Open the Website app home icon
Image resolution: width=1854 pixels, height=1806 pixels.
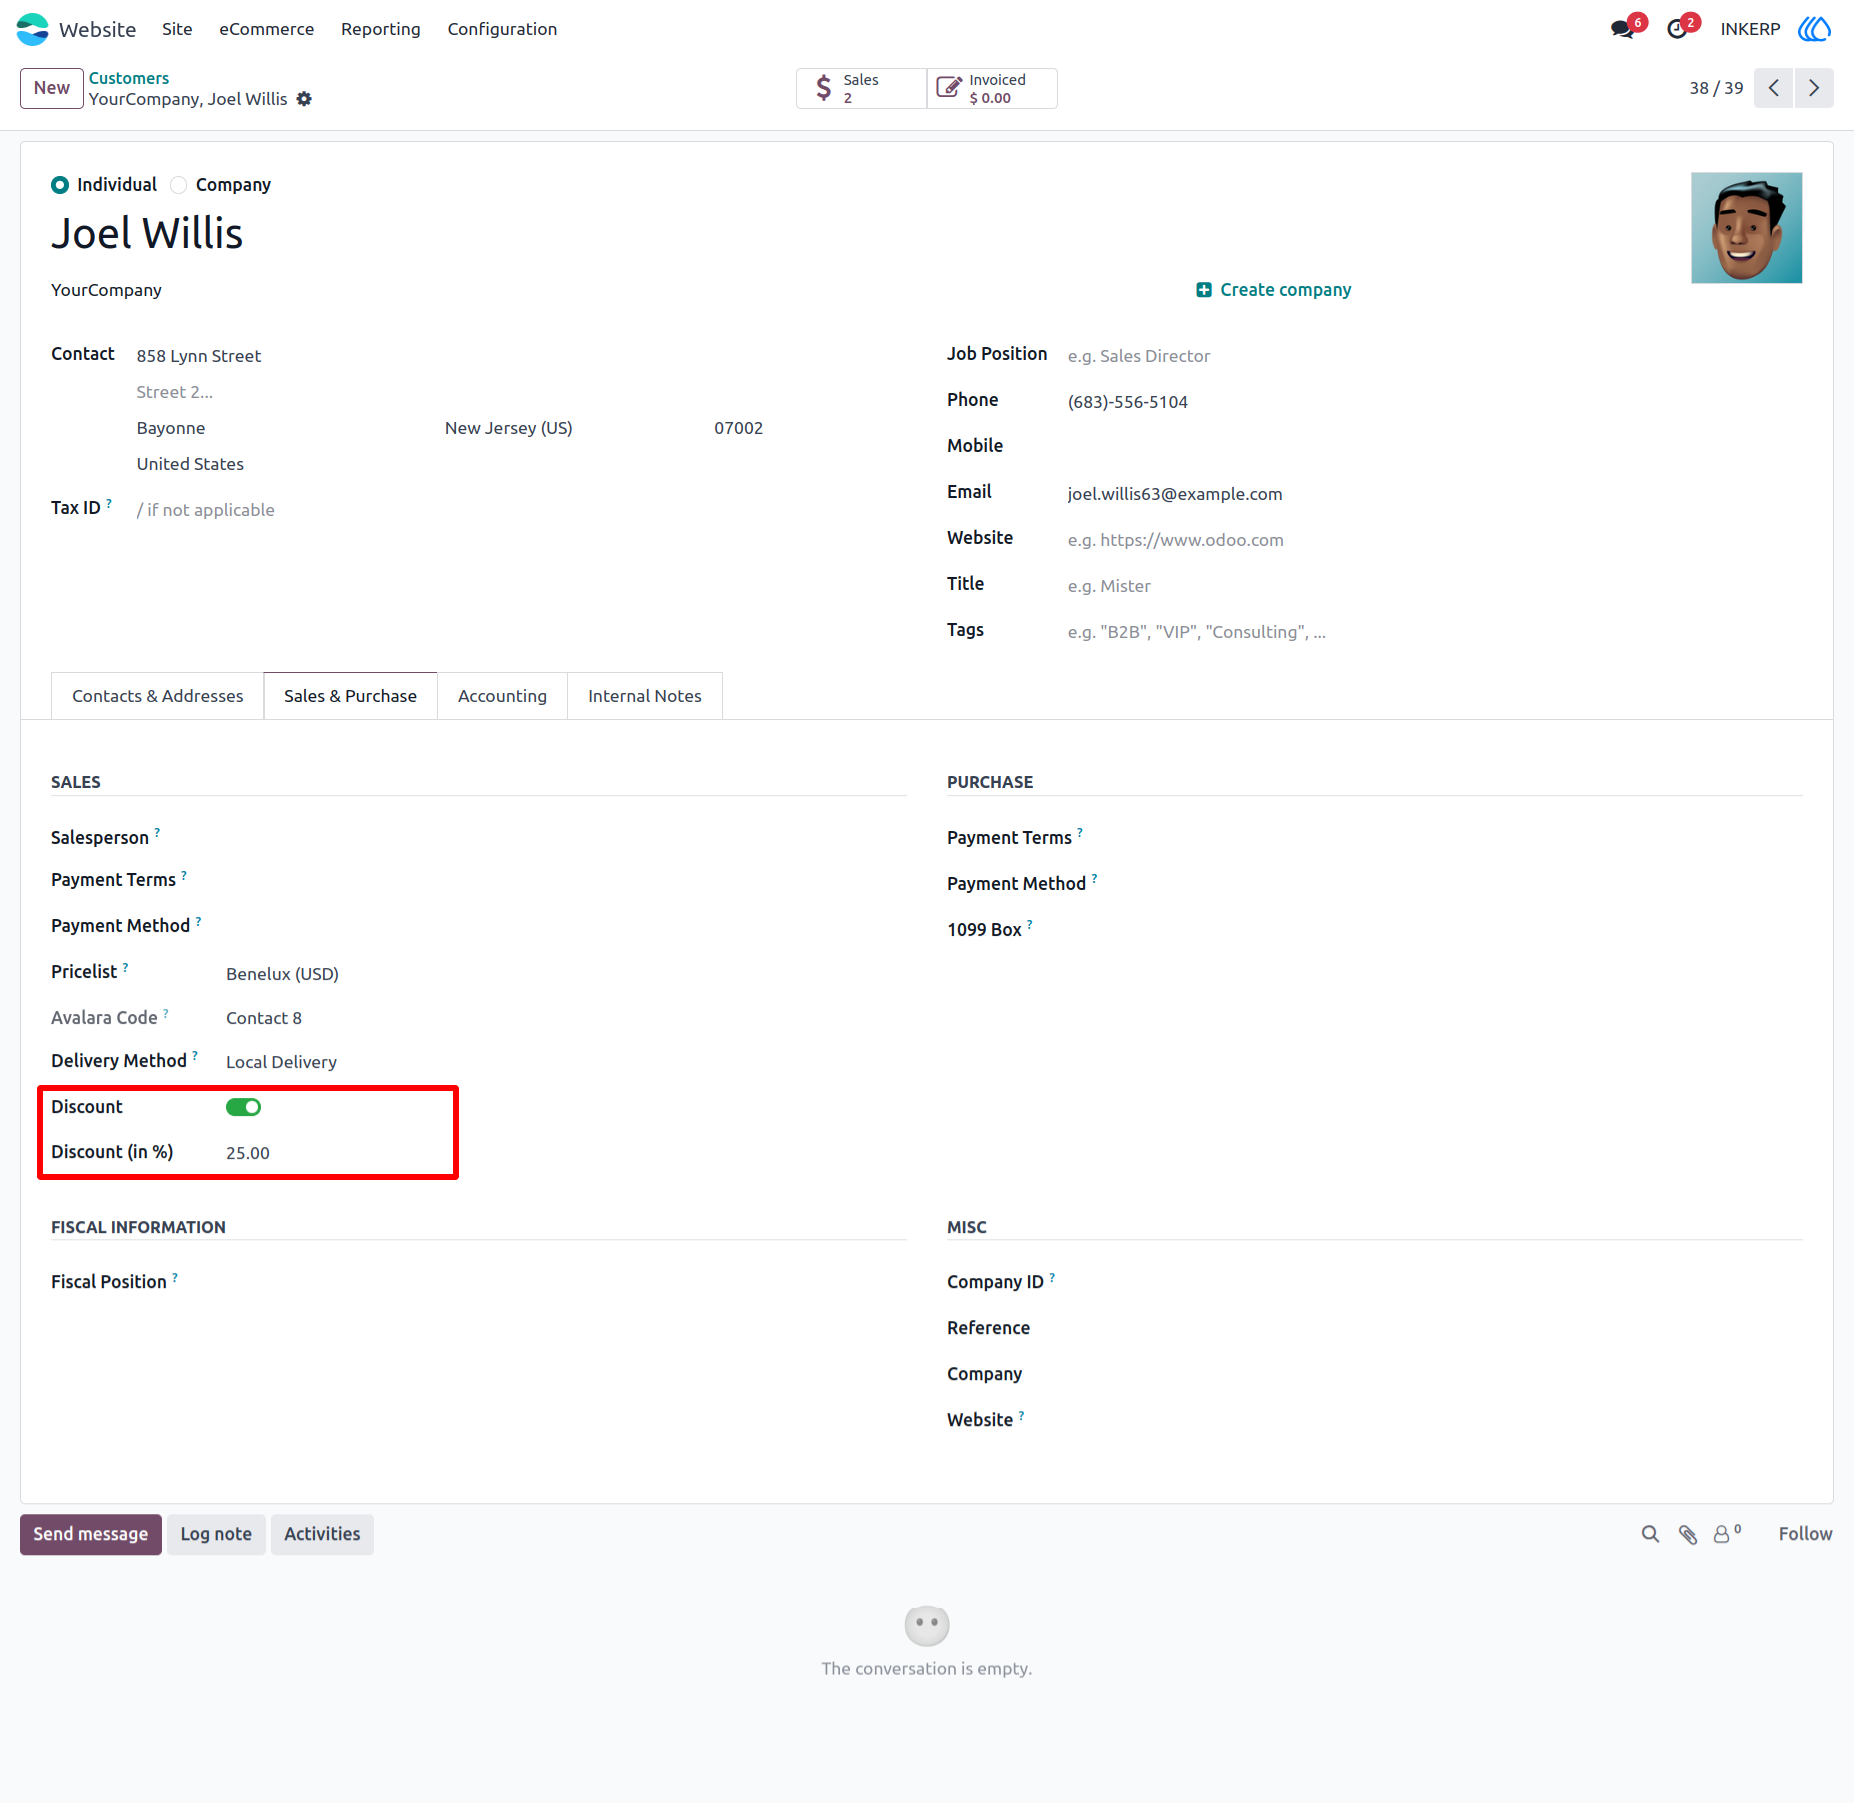click(x=32, y=29)
